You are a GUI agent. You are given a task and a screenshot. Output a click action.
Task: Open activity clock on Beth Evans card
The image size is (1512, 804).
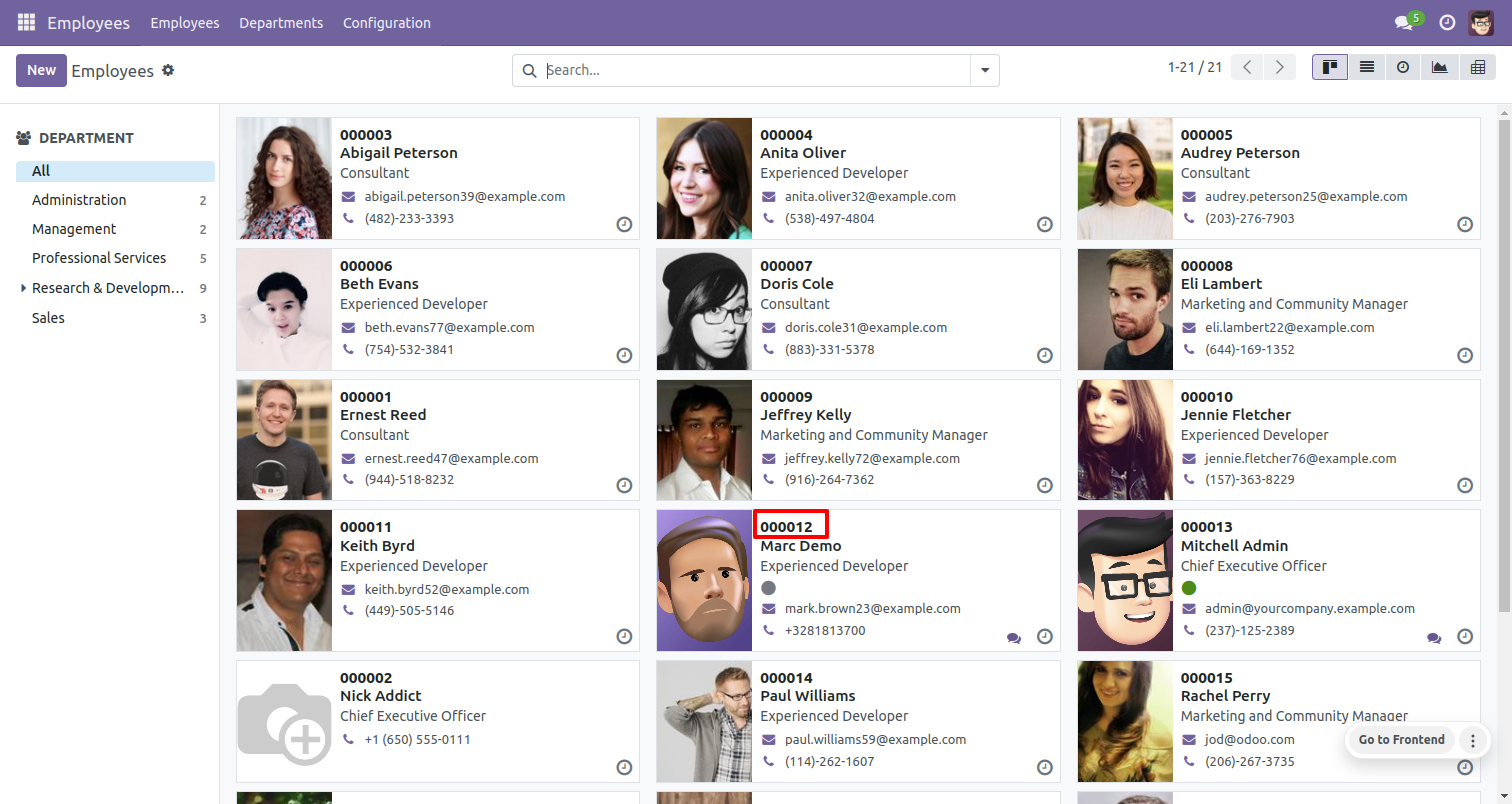click(x=624, y=355)
